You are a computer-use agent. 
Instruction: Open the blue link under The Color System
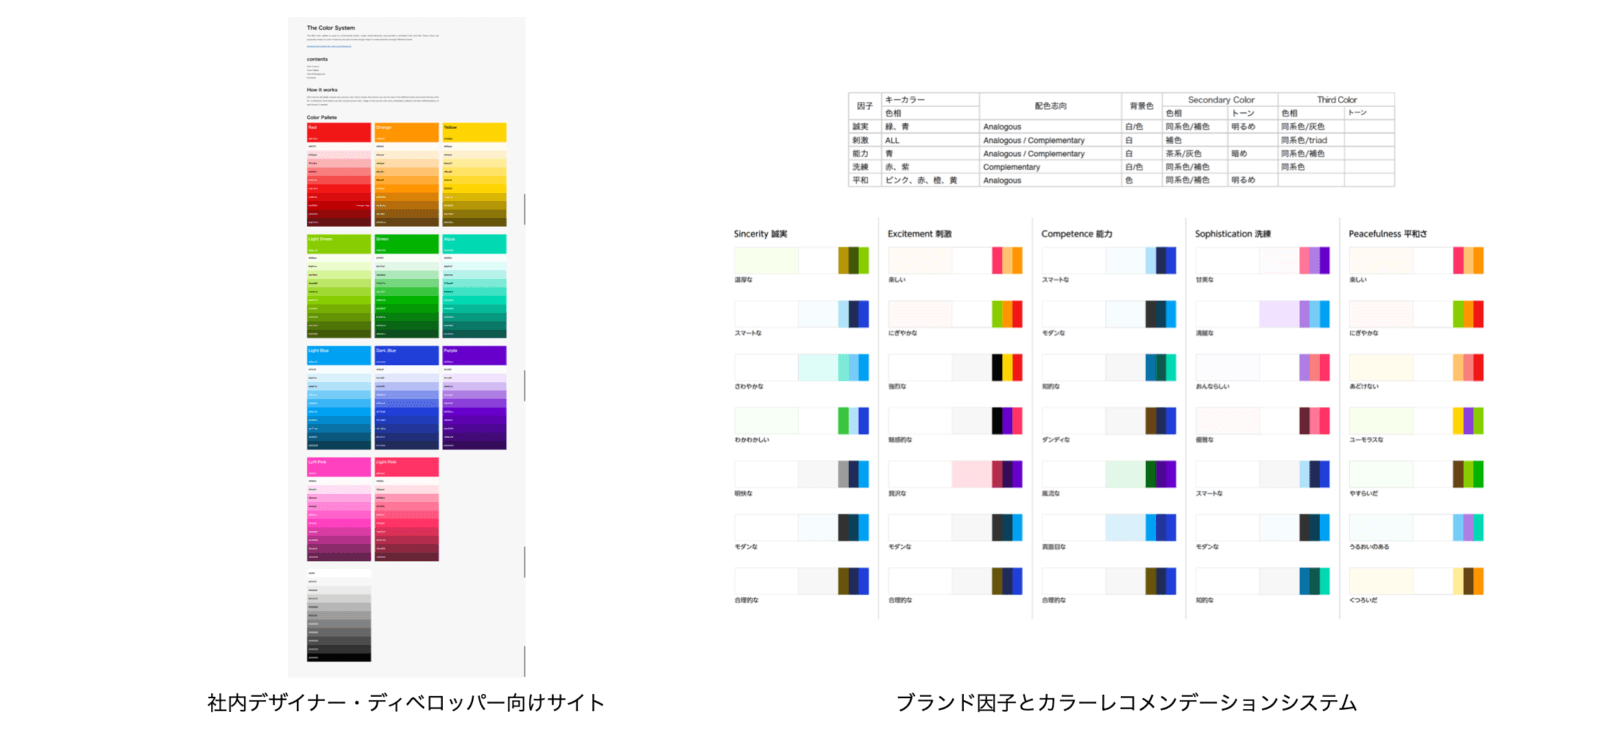point(329,46)
